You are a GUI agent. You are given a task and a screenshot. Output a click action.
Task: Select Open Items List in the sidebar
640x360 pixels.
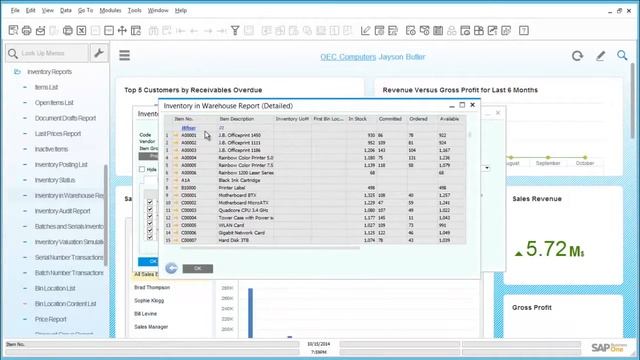point(54,103)
